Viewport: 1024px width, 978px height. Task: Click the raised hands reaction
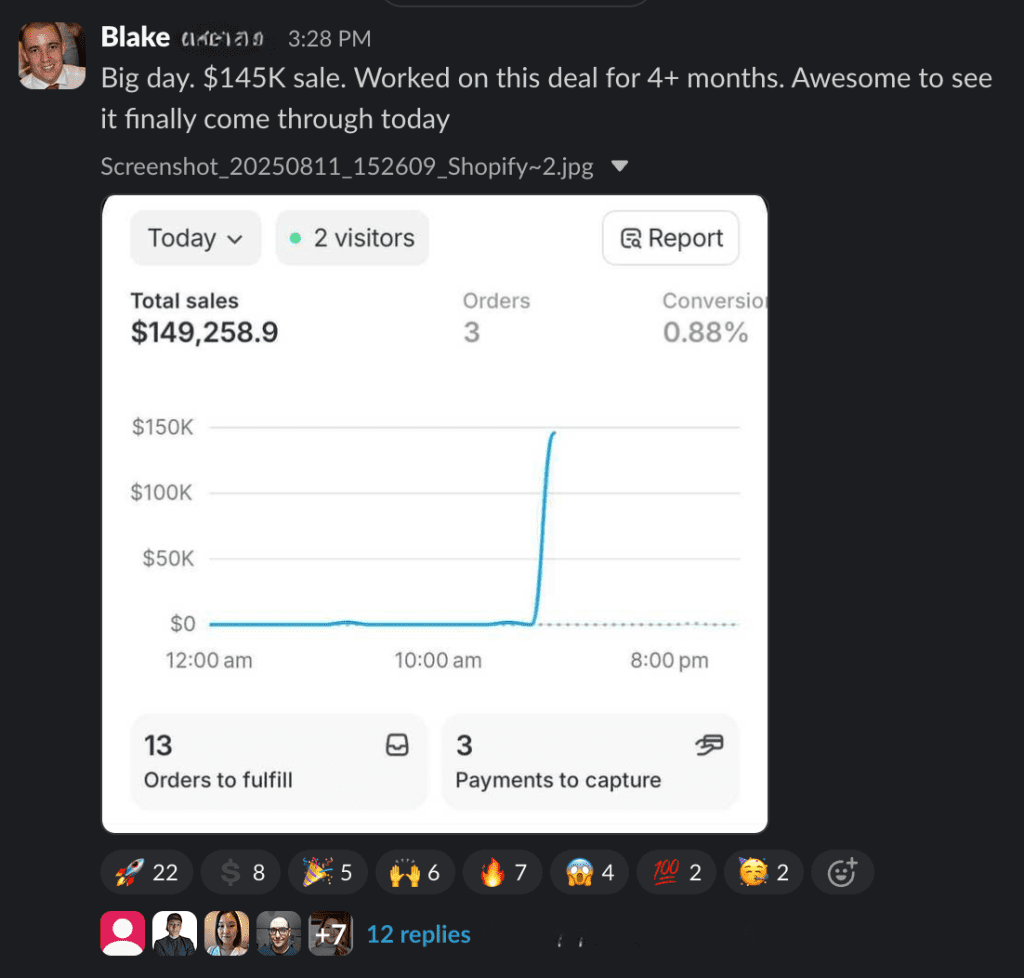pyautogui.click(x=415, y=872)
